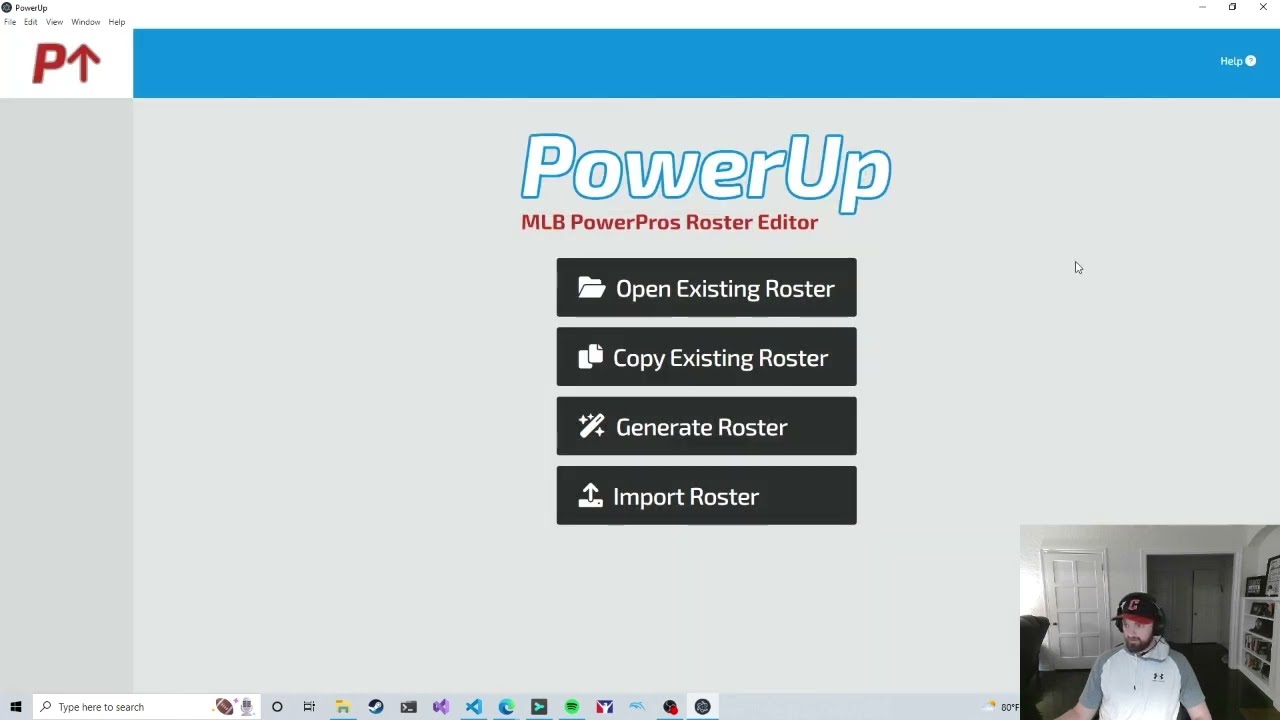Viewport: 1280px width, 720px height.
Task: Open the red-white Y taskbar icon
Action: (604, 707)
